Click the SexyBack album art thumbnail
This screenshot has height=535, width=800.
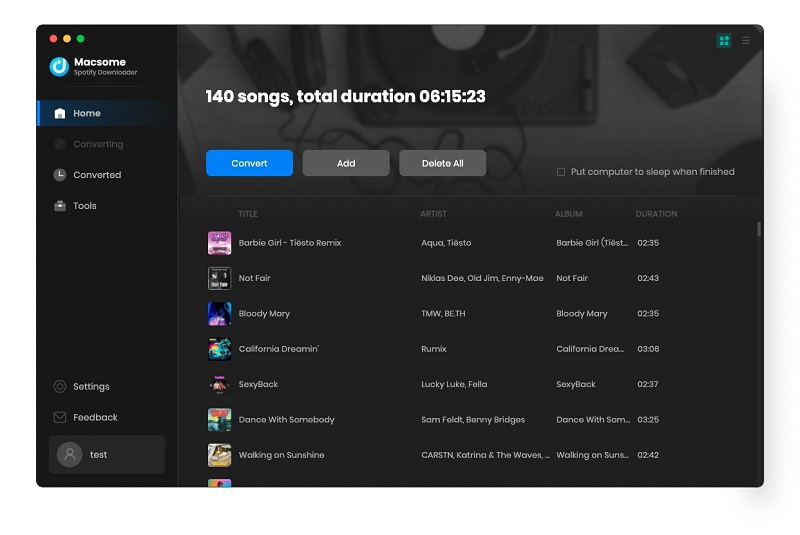click(x=219, y=385)
